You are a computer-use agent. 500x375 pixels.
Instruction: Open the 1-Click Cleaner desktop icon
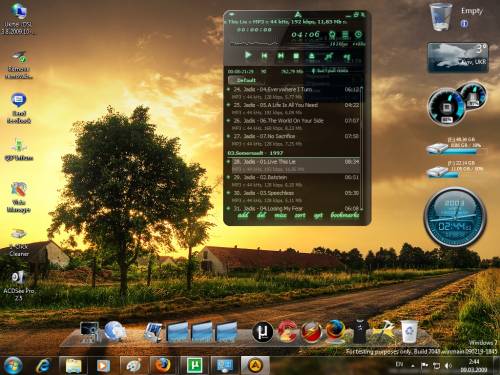click(19, 242)
